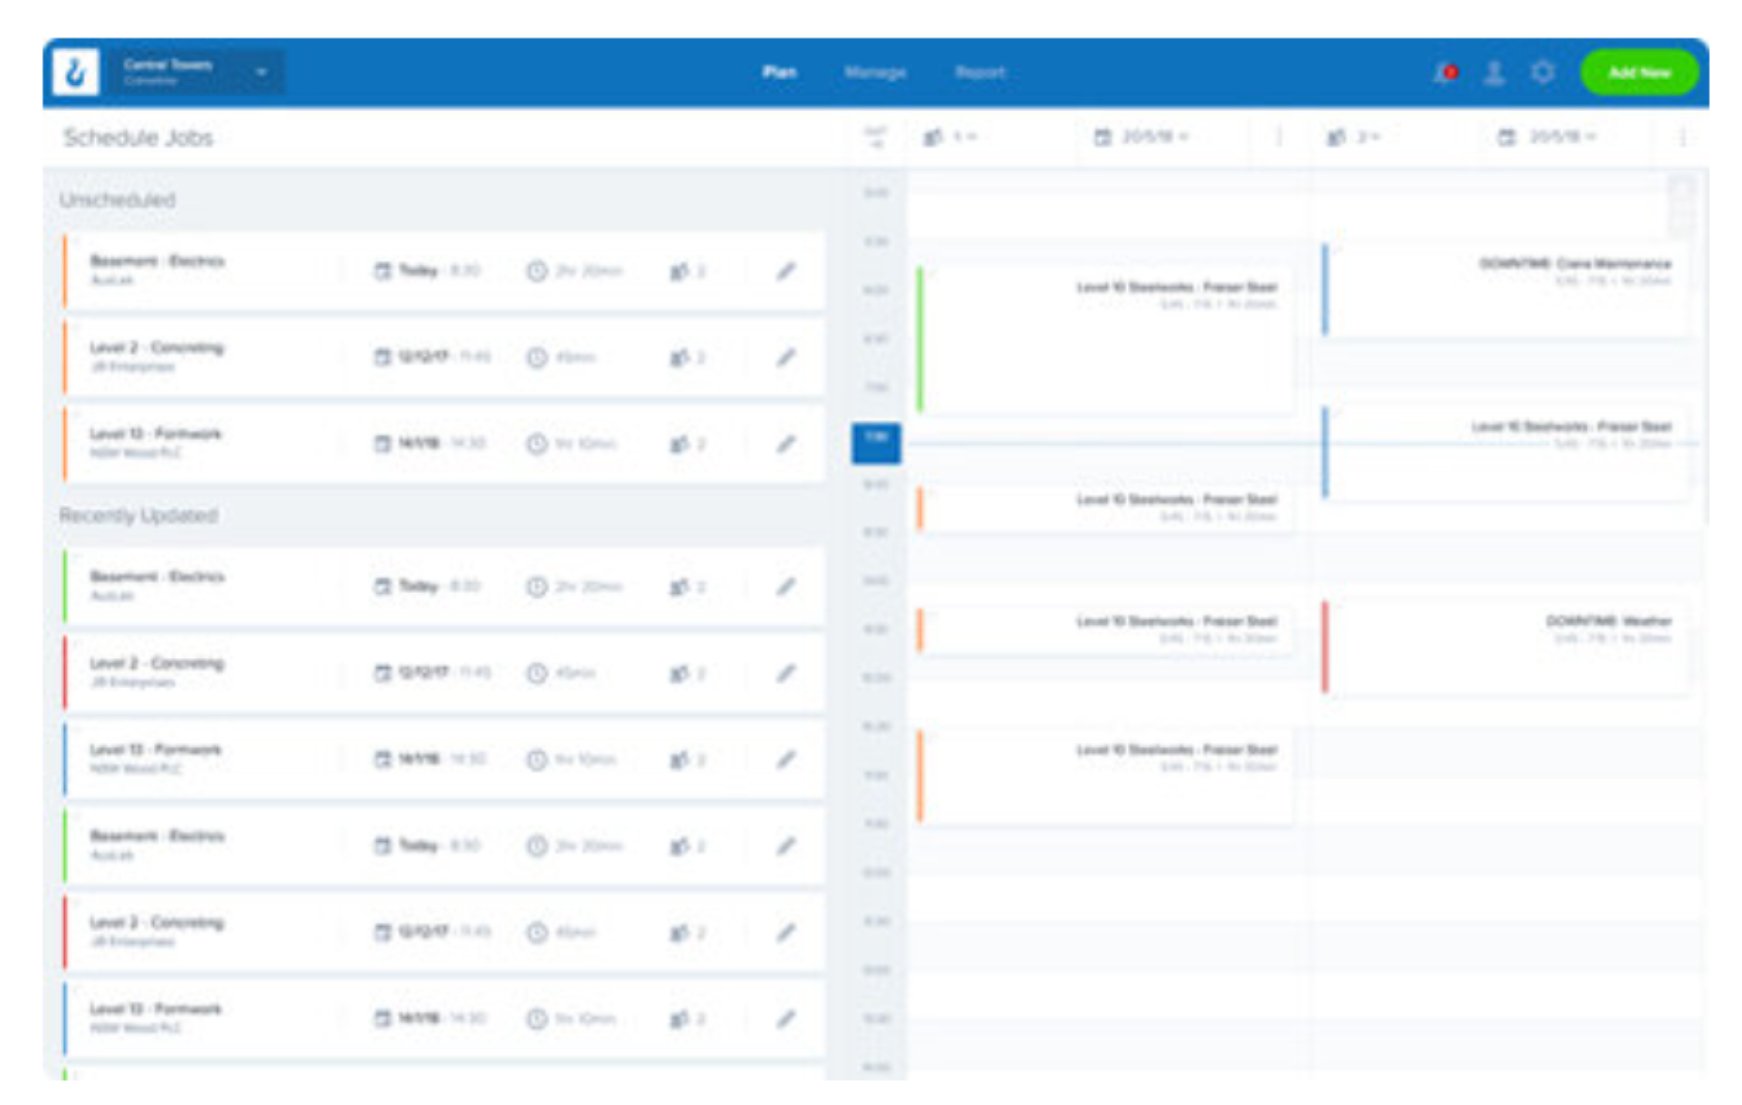Open the settings gear in header
The image size is (1742, 1105).
tap(1543, 73)
